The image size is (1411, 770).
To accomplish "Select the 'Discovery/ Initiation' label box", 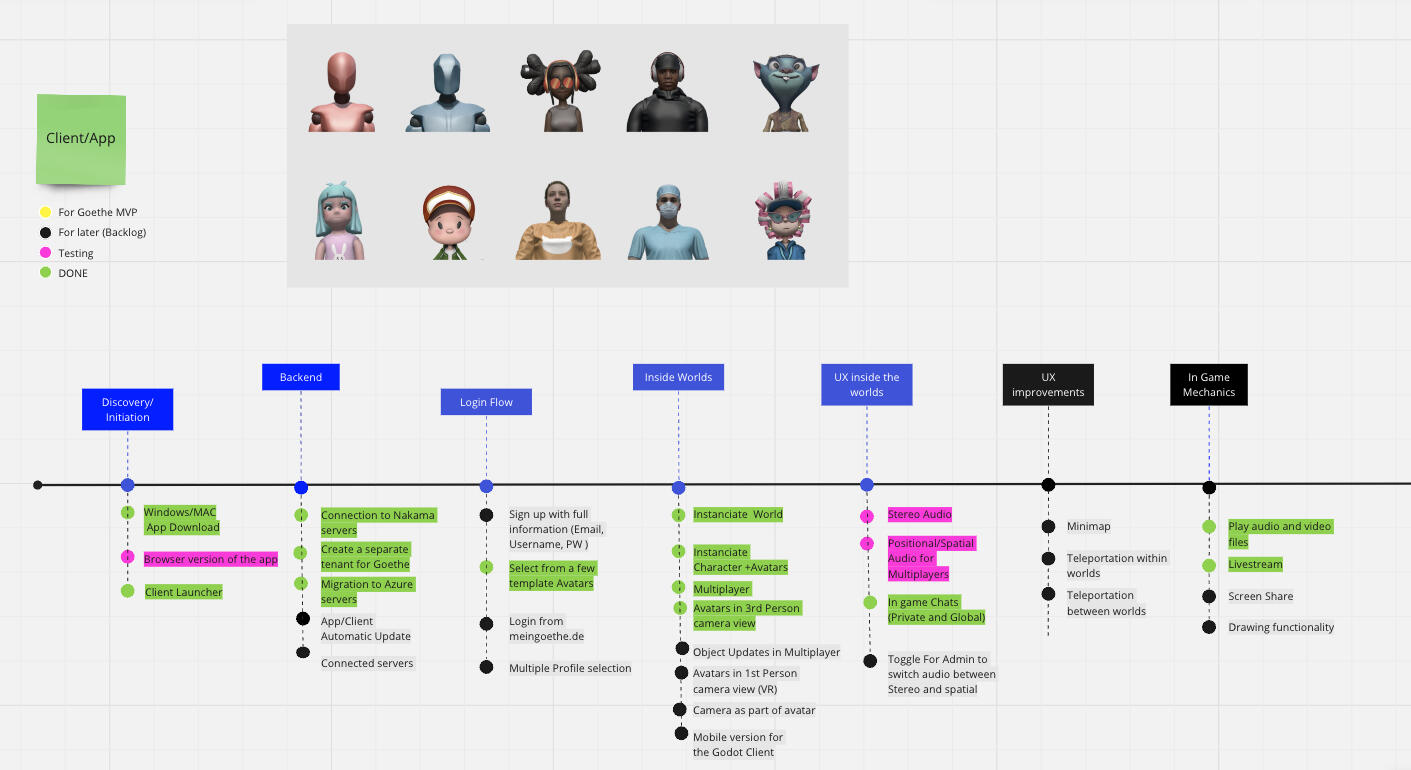I will point(127,410).
